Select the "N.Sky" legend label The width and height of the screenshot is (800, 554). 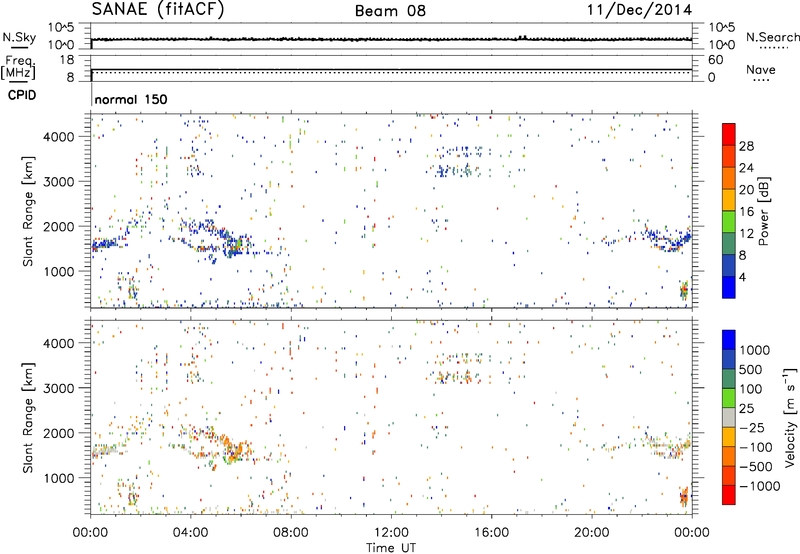(x=19, y=37)
